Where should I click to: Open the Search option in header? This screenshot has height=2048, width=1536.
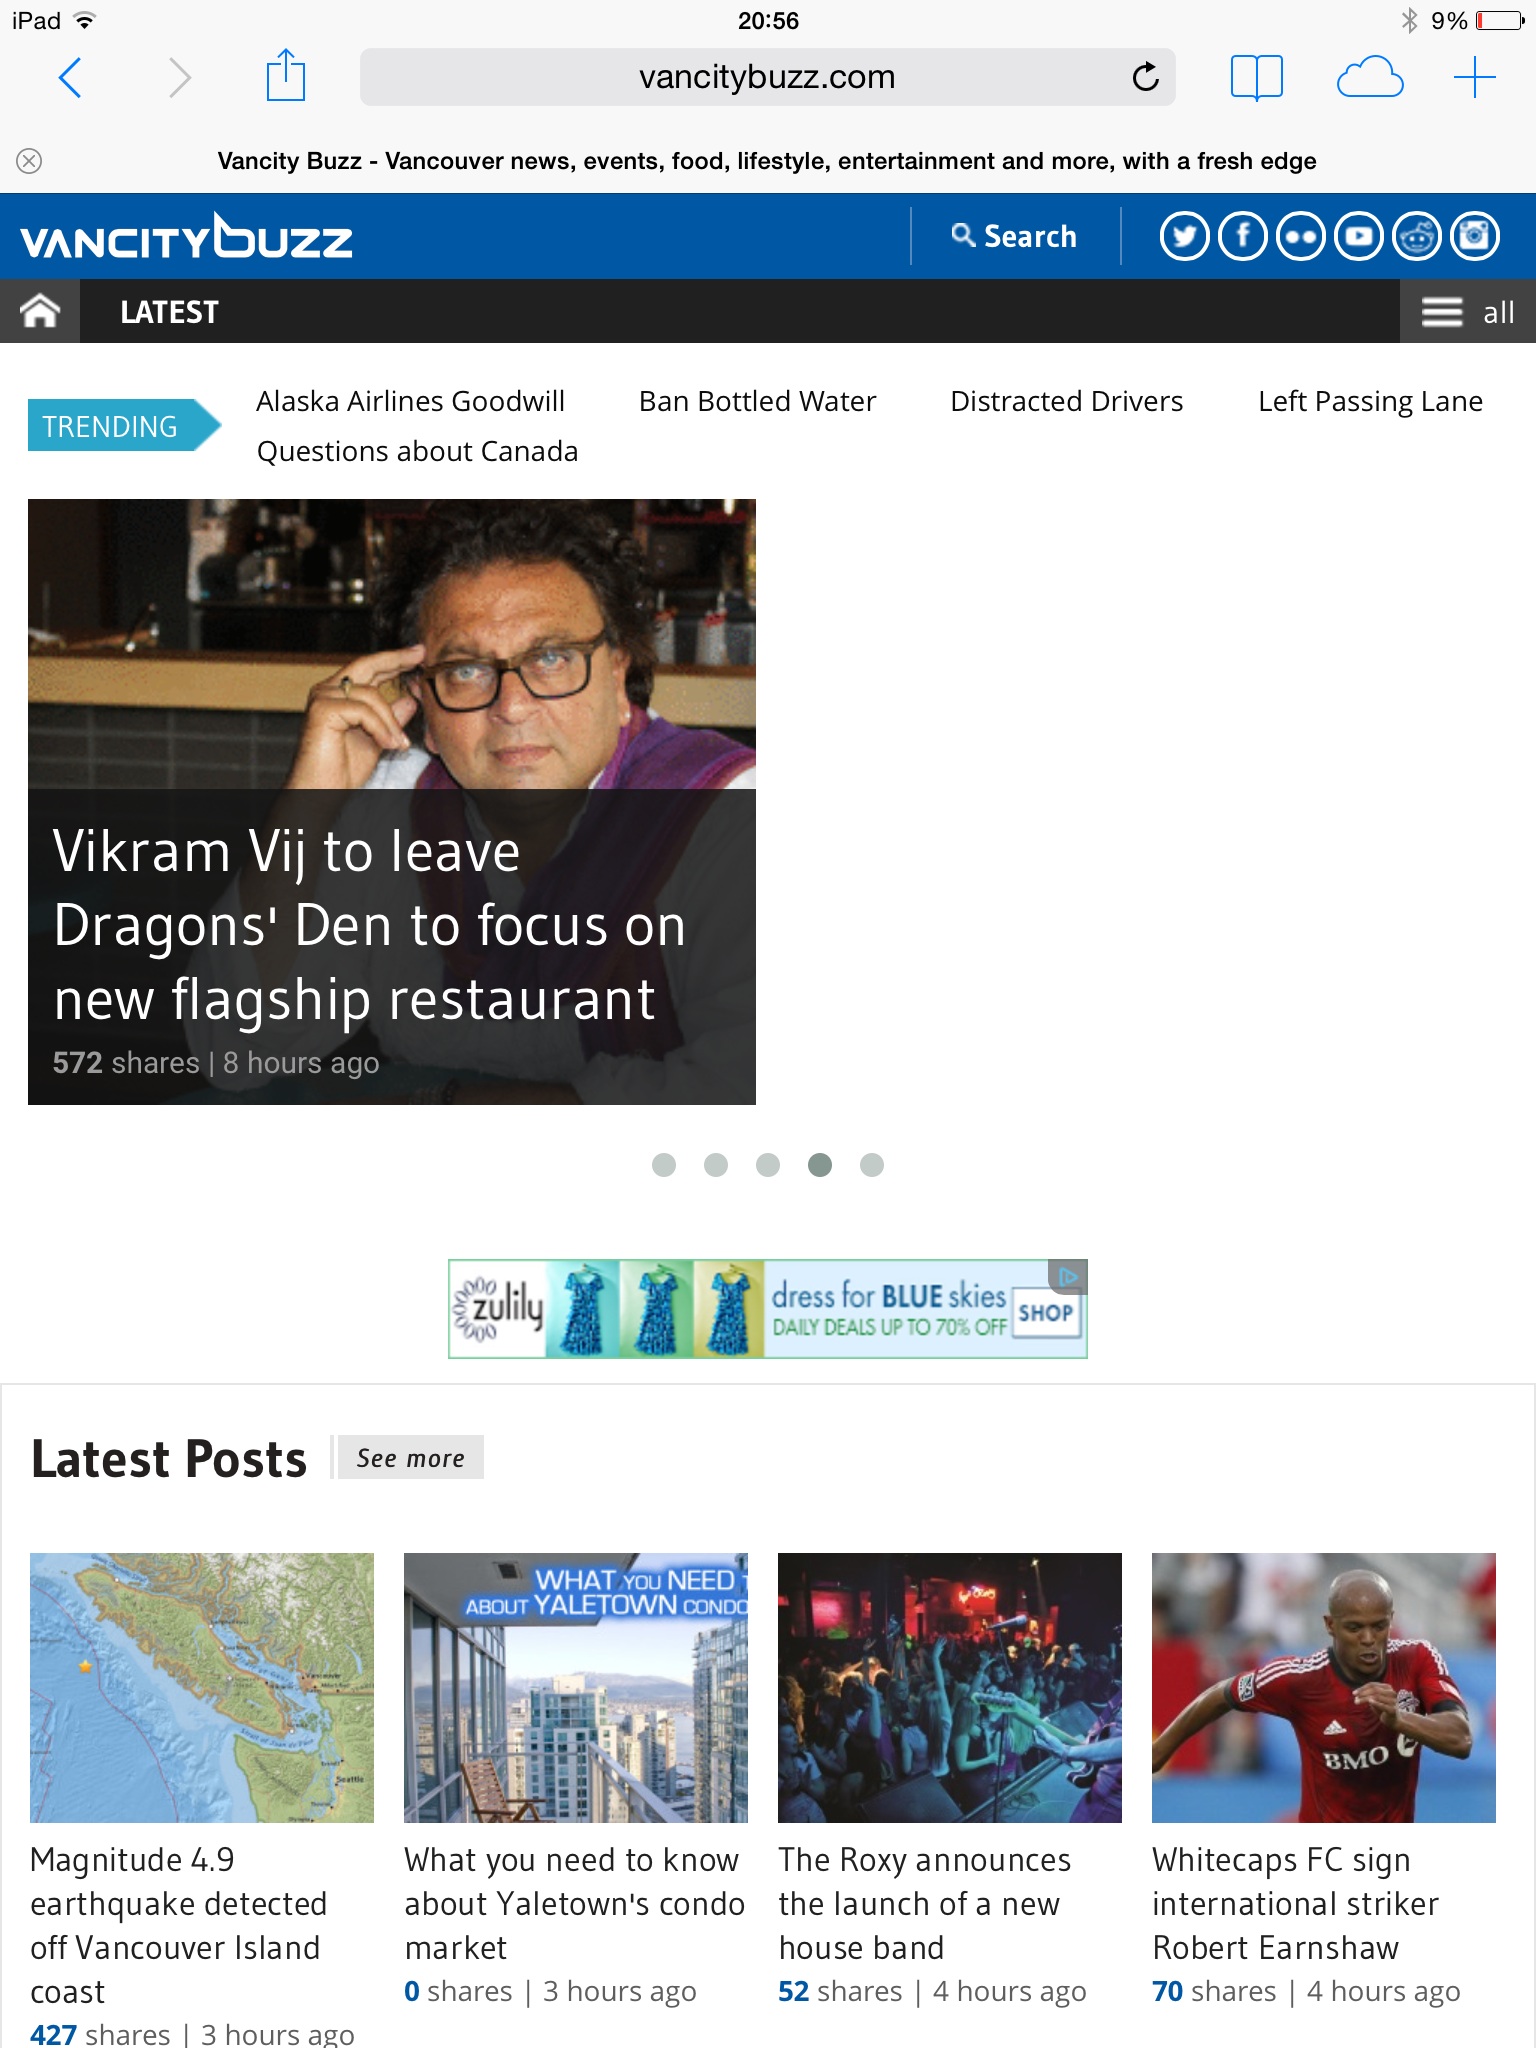click(1015, 237)
